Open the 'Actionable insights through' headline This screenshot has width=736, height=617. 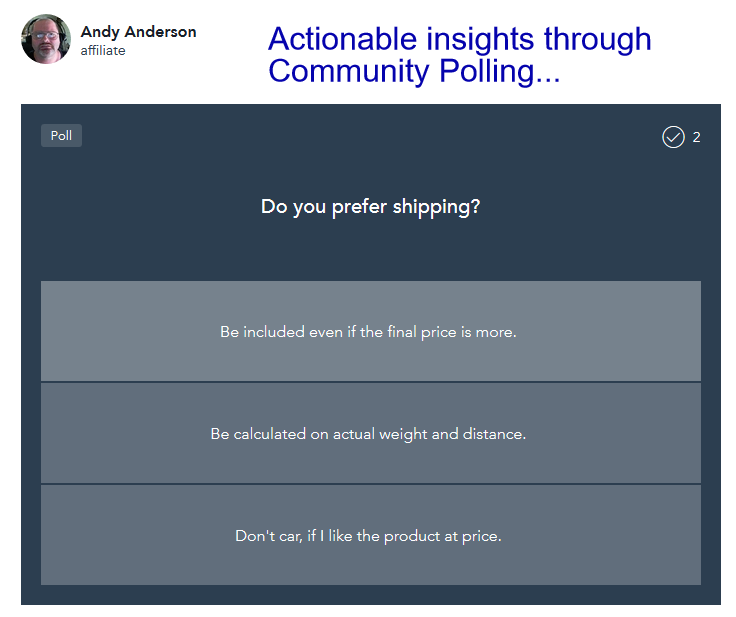click(x=460, y=39)
